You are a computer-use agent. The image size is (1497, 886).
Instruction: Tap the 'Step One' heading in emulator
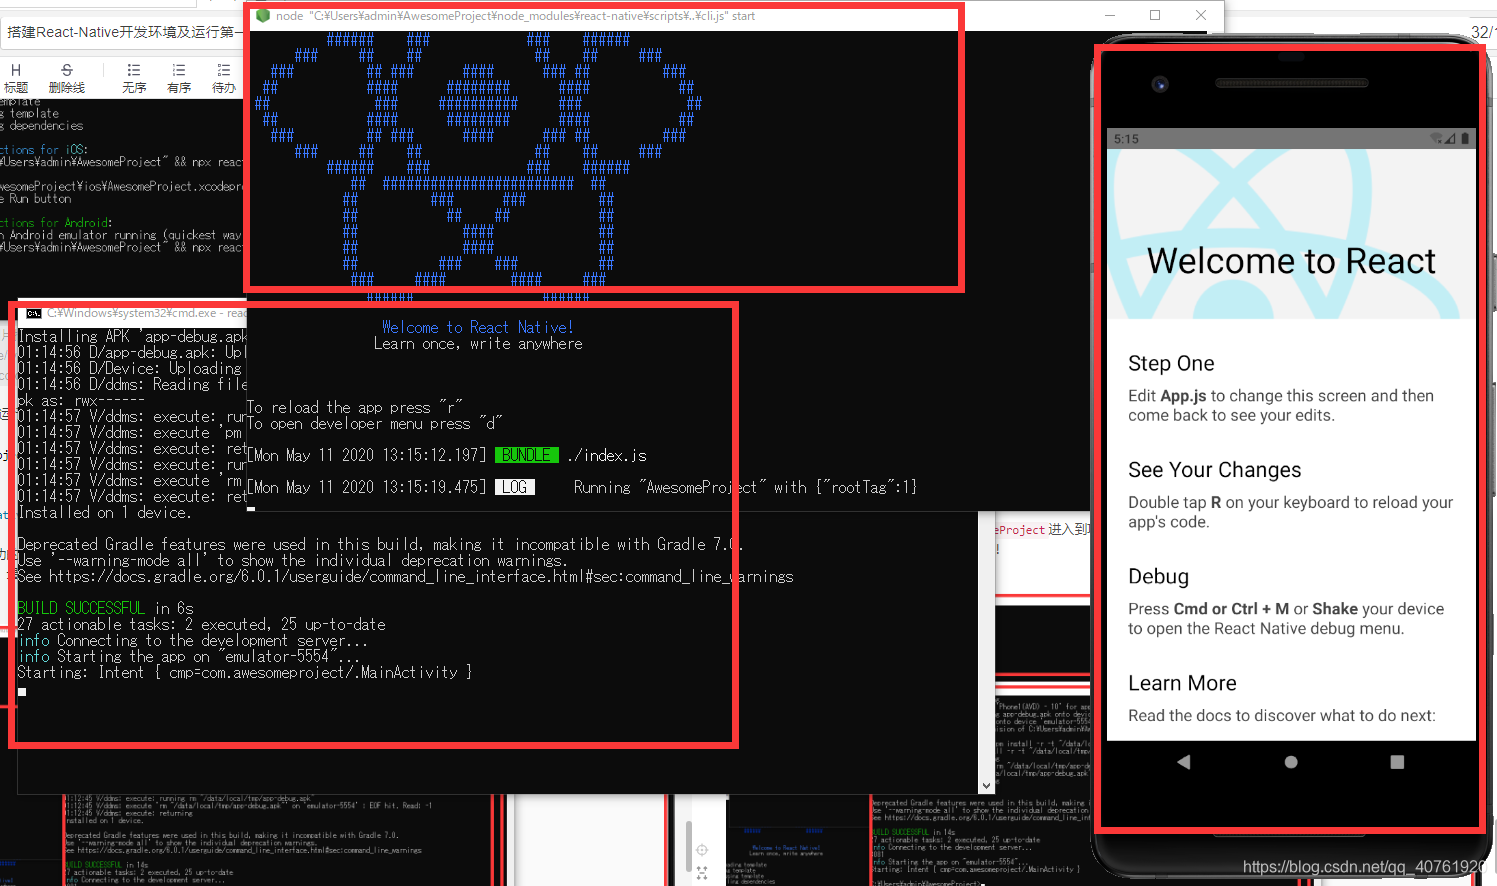(1171, 363)
